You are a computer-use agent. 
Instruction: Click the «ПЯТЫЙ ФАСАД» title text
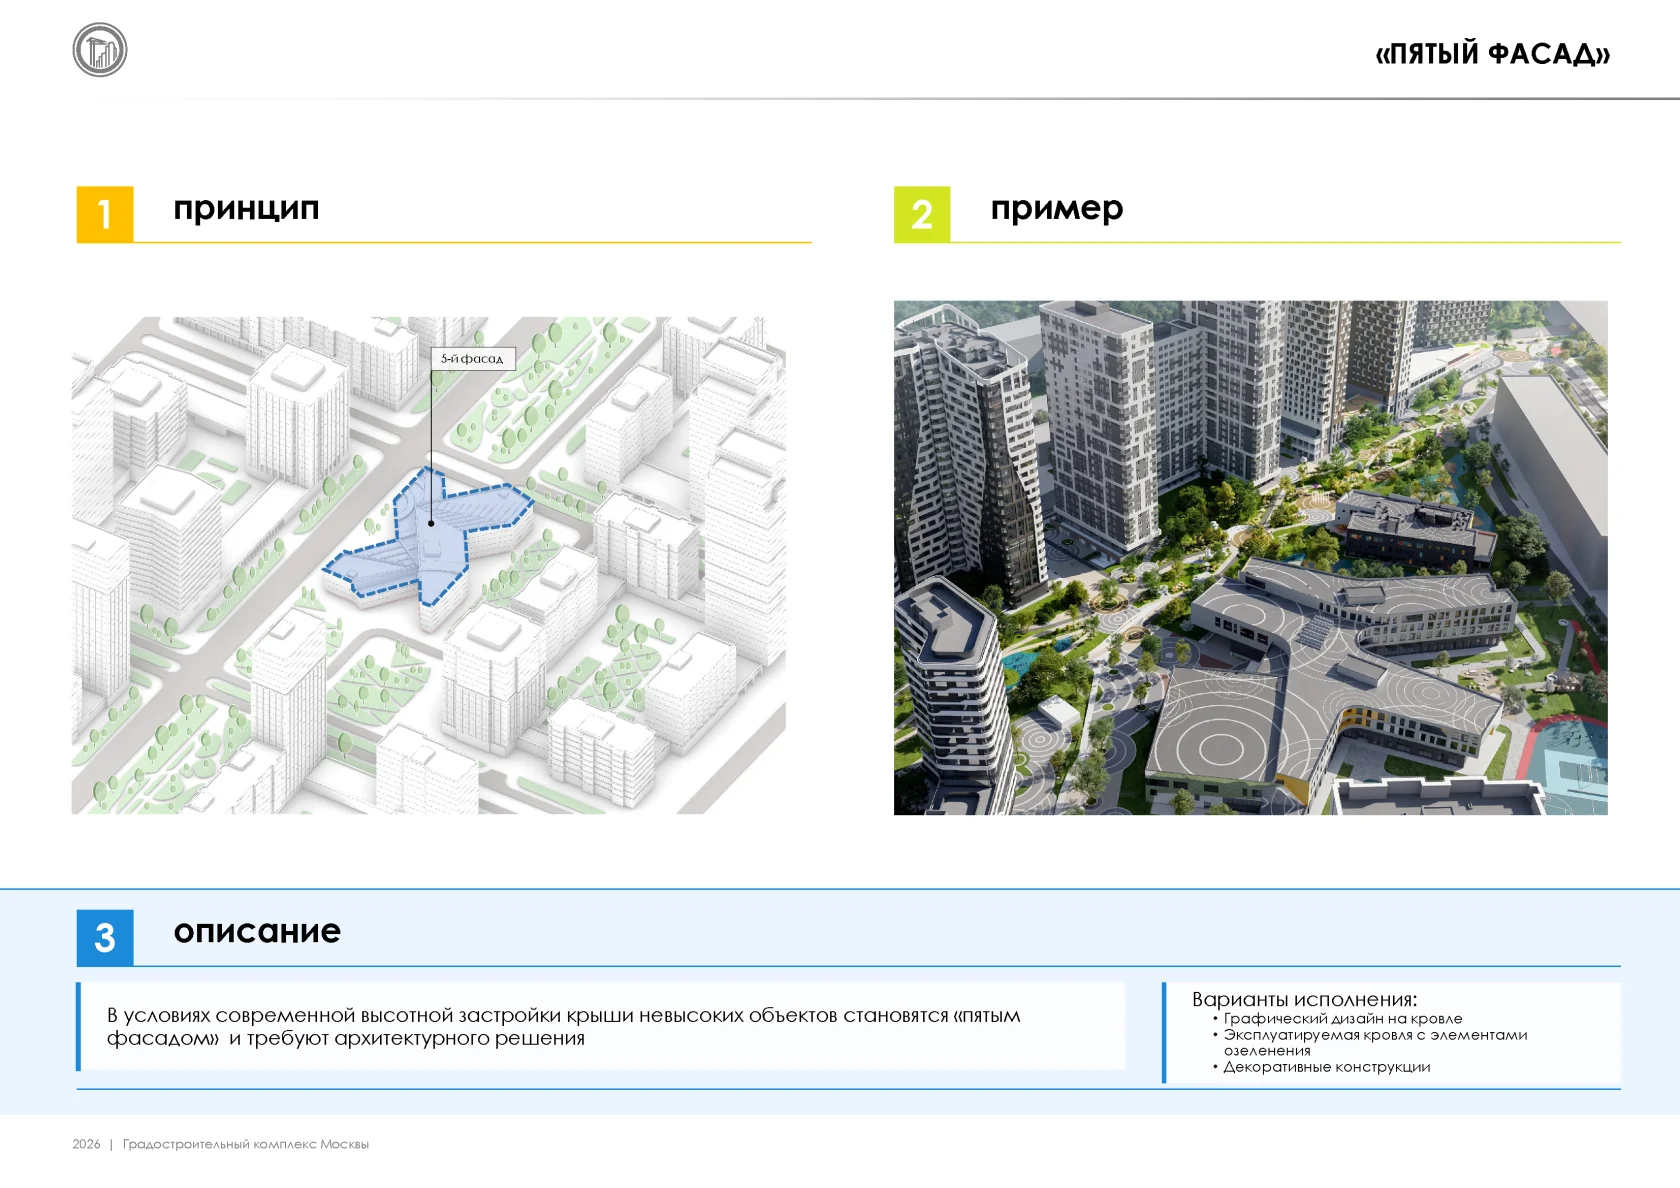point(1492,53)
